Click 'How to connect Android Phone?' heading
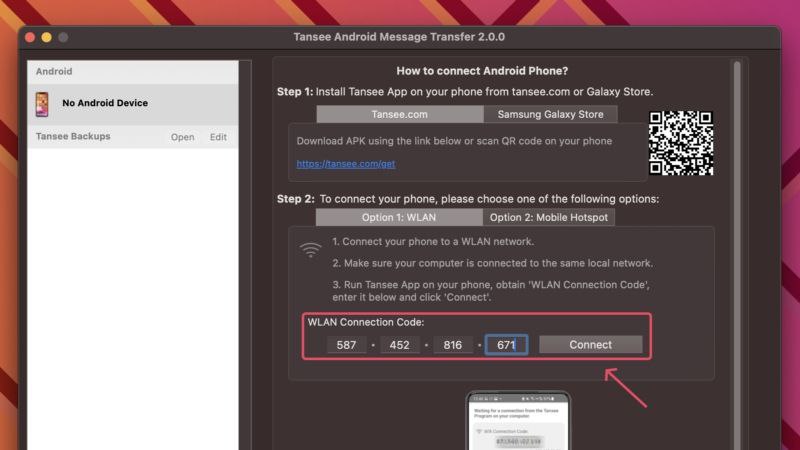Screen dimensions: 800x450 click(x=482, y=71)
